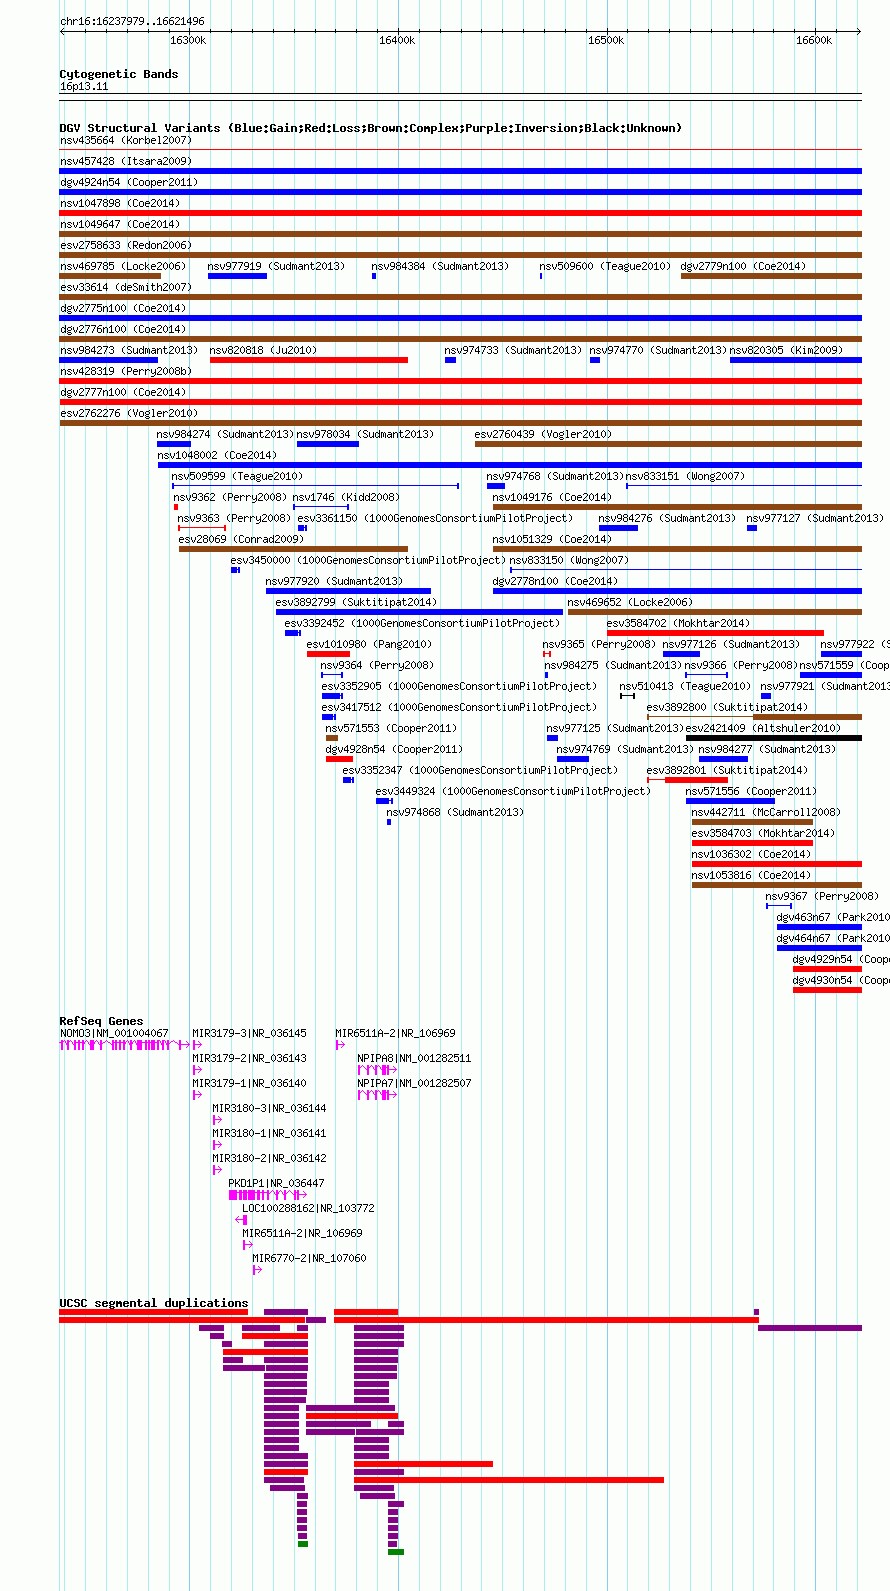Open the esv2421409 (Altshuler2010) variant label
This screenshot has height=1591, width=890.
point(763,728)
